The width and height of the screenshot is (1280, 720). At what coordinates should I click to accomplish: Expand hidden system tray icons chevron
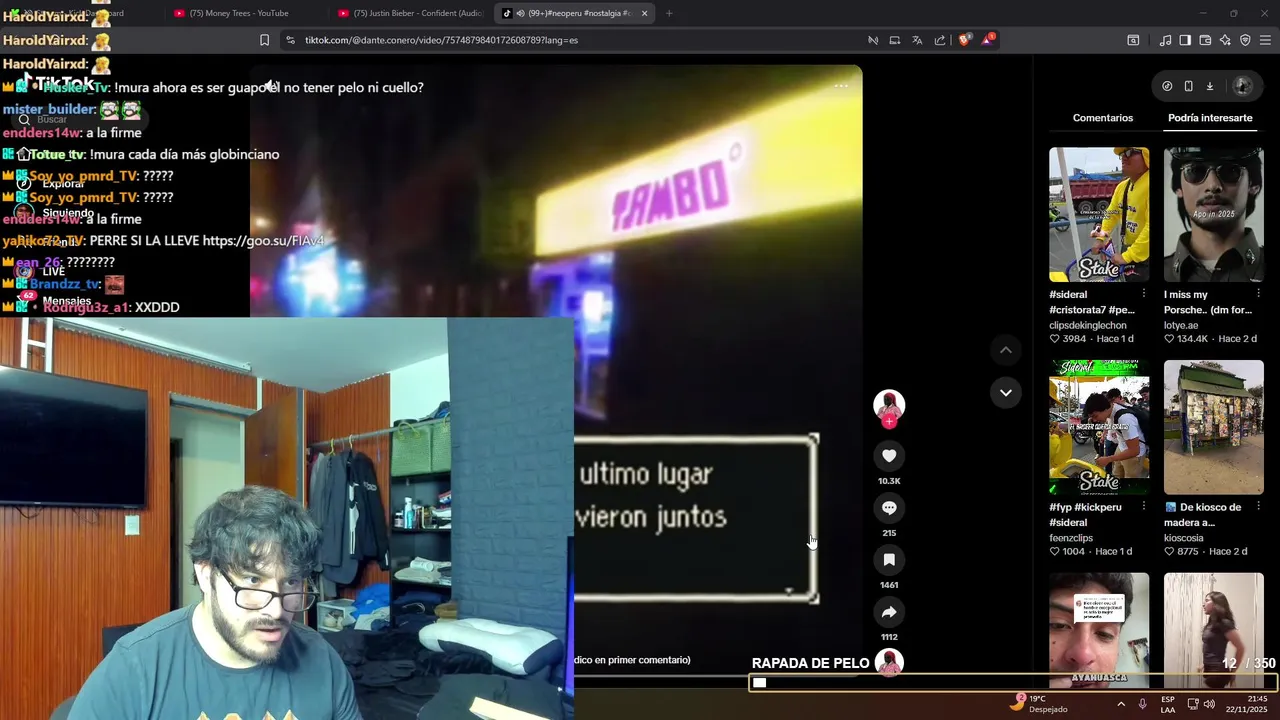pos(1120,704)
